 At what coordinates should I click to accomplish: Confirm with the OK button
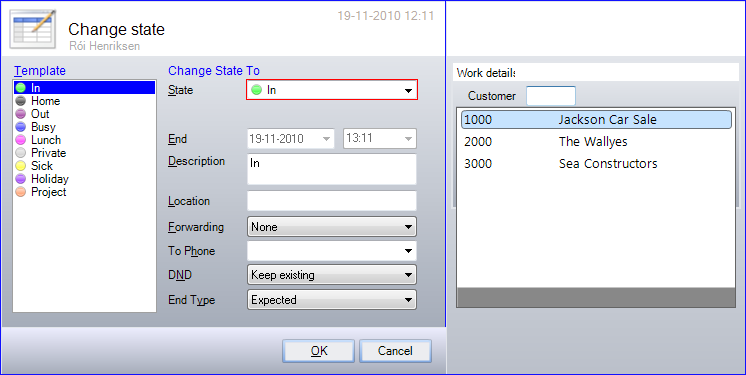click(318, 351)
